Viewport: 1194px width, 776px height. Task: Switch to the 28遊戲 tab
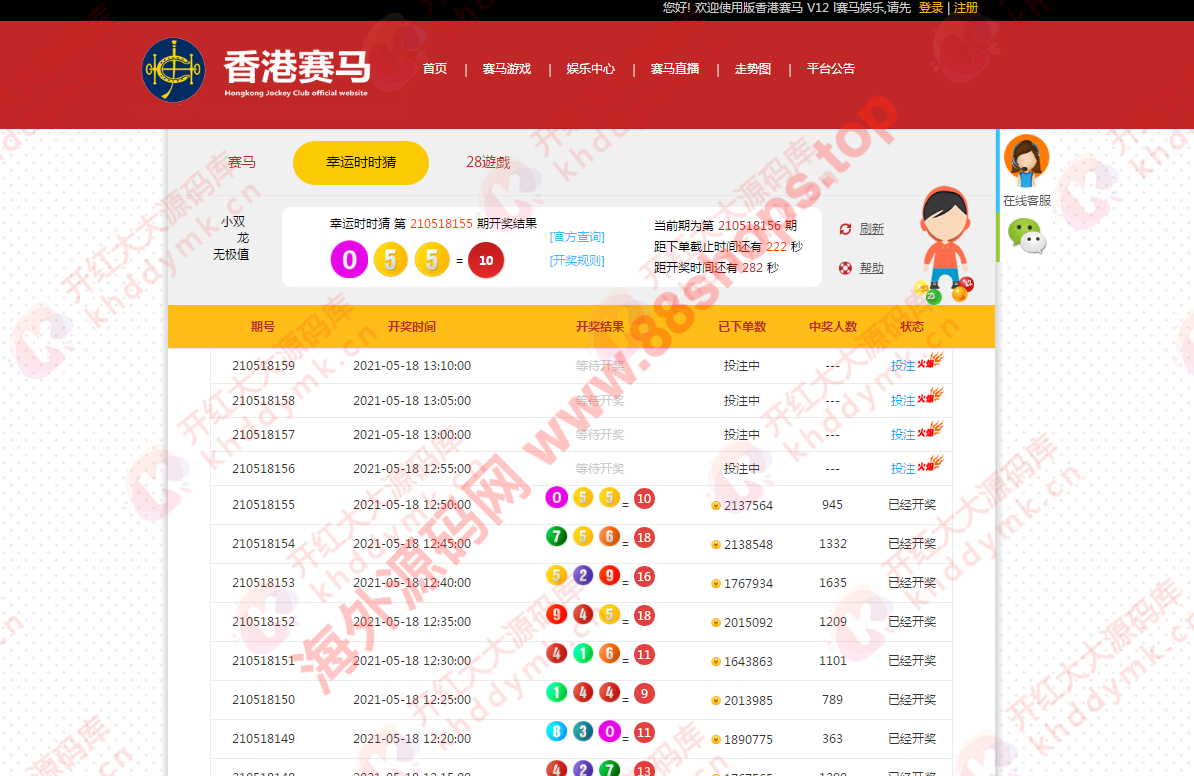(x=488, y=163)
